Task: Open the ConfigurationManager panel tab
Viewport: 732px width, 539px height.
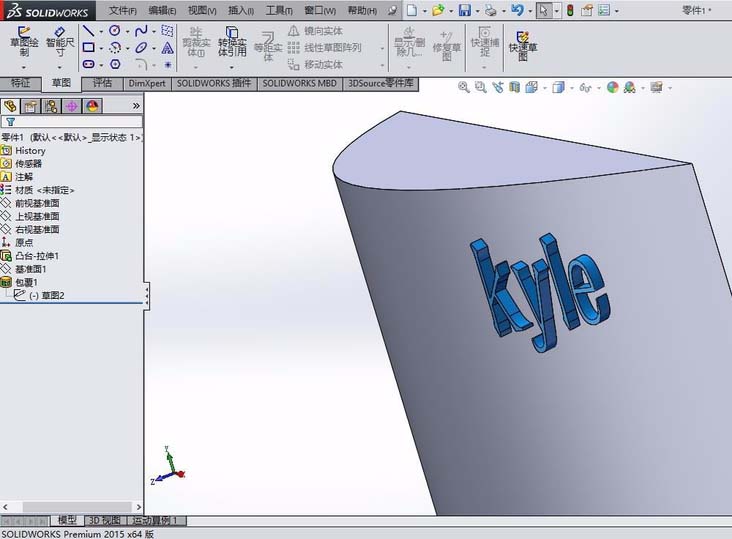Action: tap(51, 106)
